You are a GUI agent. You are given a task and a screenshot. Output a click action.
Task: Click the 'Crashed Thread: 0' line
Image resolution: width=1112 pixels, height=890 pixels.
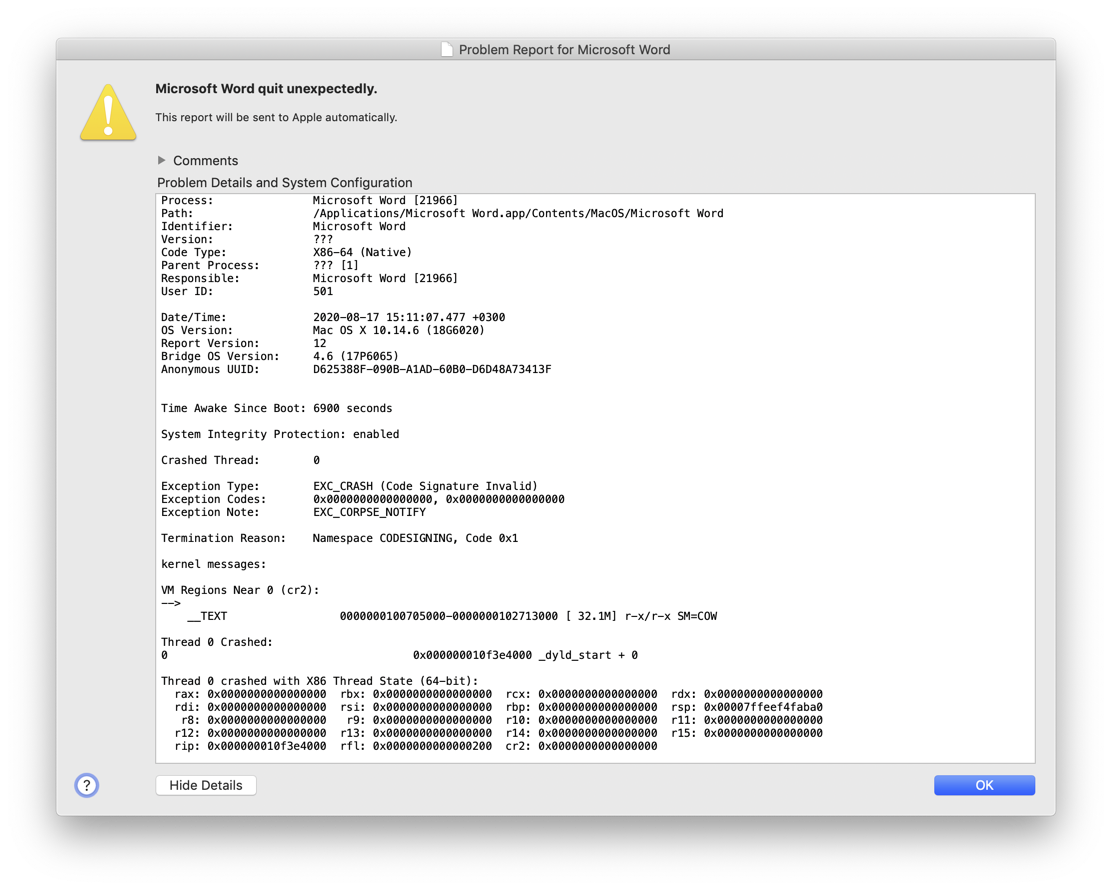tap(240, 460)
